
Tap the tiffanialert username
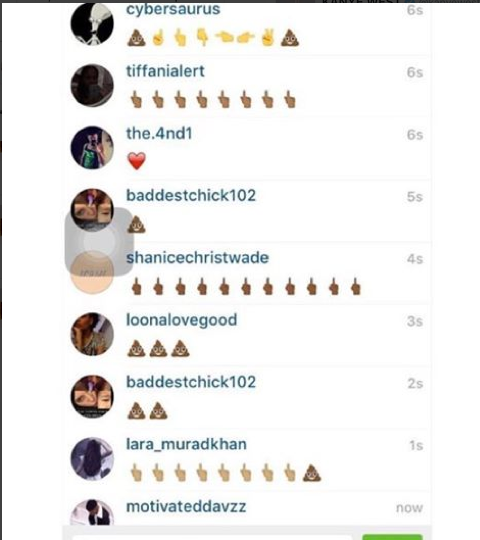coord(165,71)
